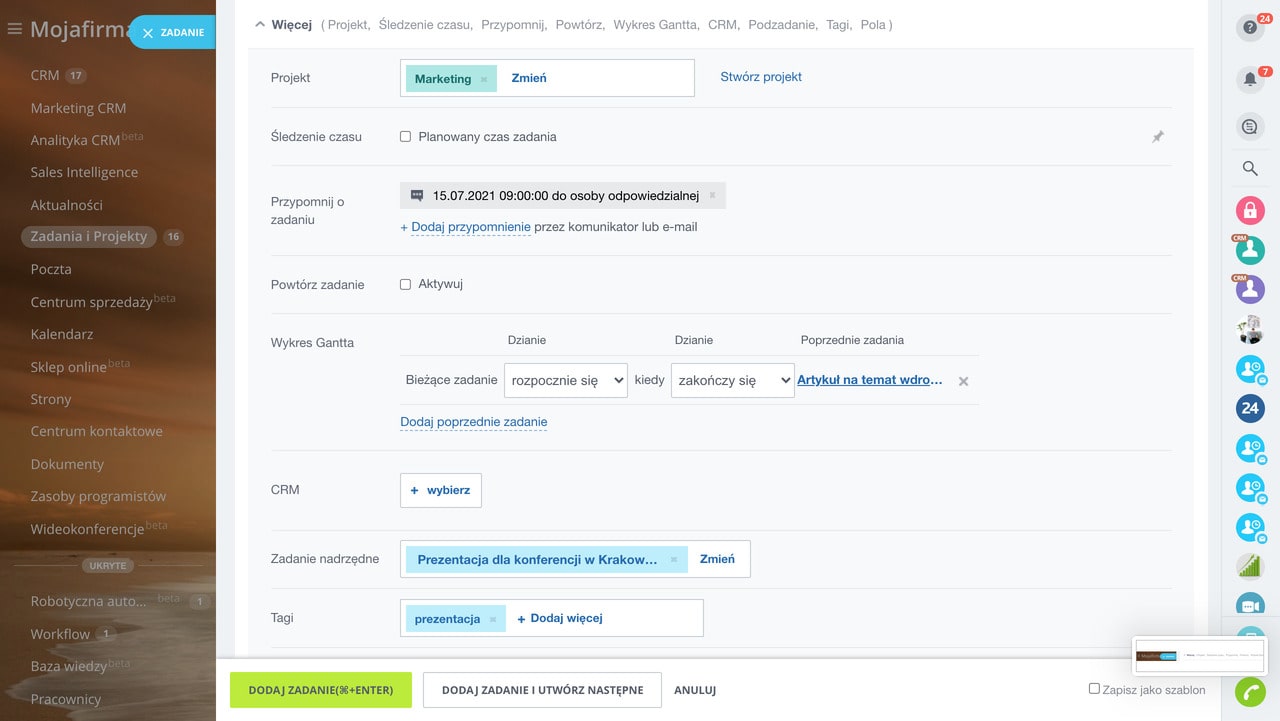Viewport: 1280px width, 721px height.
Task: Enable Planowany czas zadania checkbox
Action: coord(406,137)
